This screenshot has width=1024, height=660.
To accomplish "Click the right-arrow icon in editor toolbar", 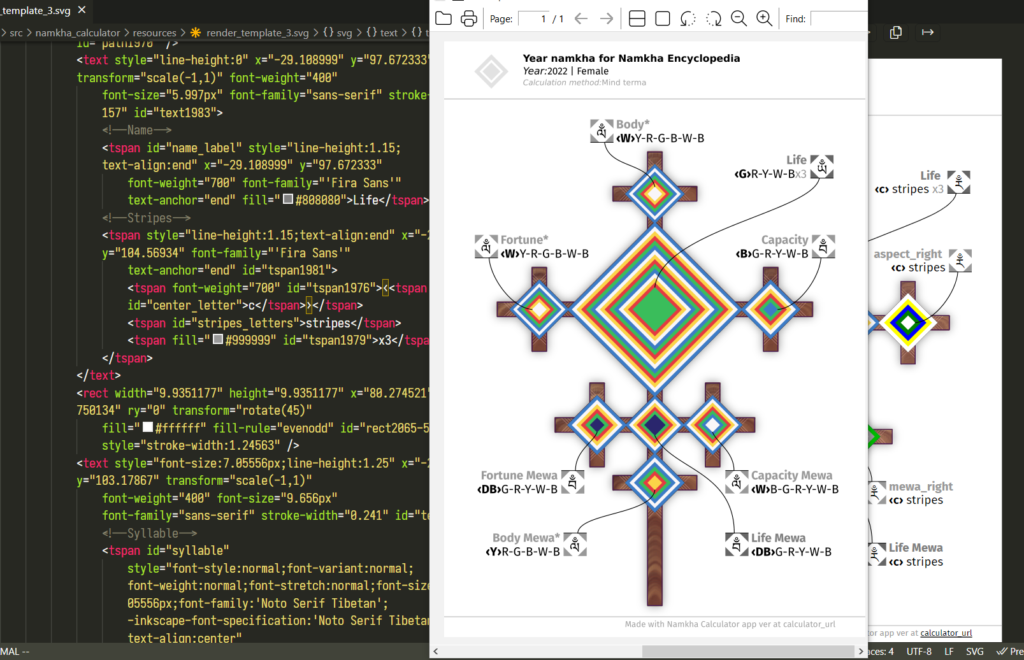I will [x=927, y=32].
